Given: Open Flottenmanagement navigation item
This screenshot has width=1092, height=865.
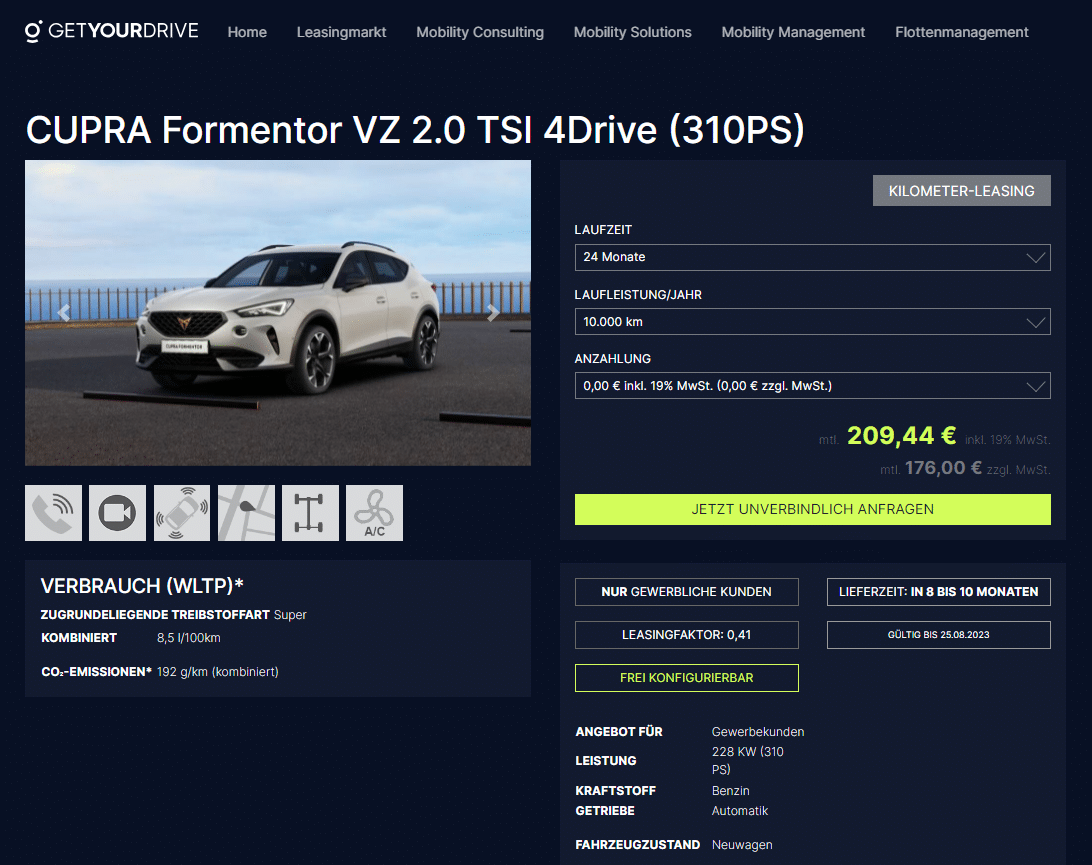Looking at the screenshot, I should coord(962,32).
